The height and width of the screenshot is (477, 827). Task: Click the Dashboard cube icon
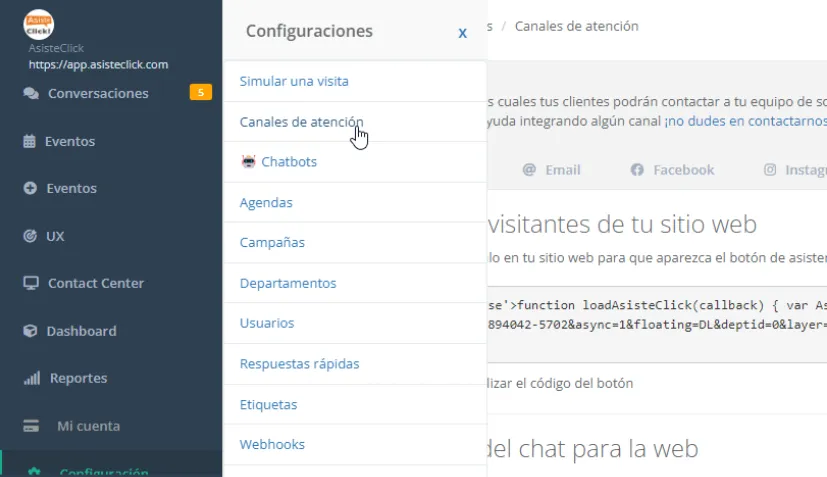tap(30, 331)
